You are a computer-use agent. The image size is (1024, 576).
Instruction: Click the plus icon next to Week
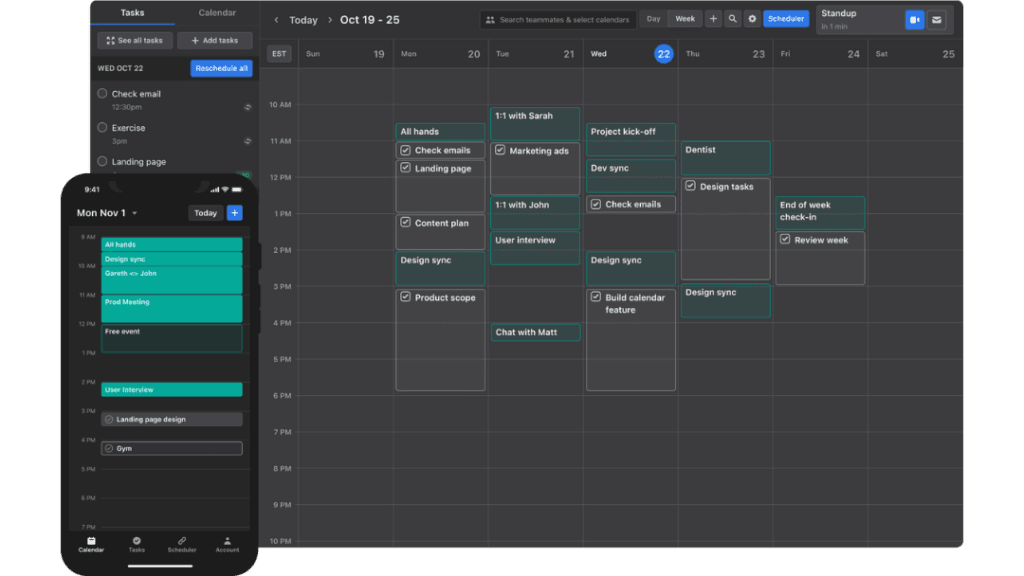[713, 19]
